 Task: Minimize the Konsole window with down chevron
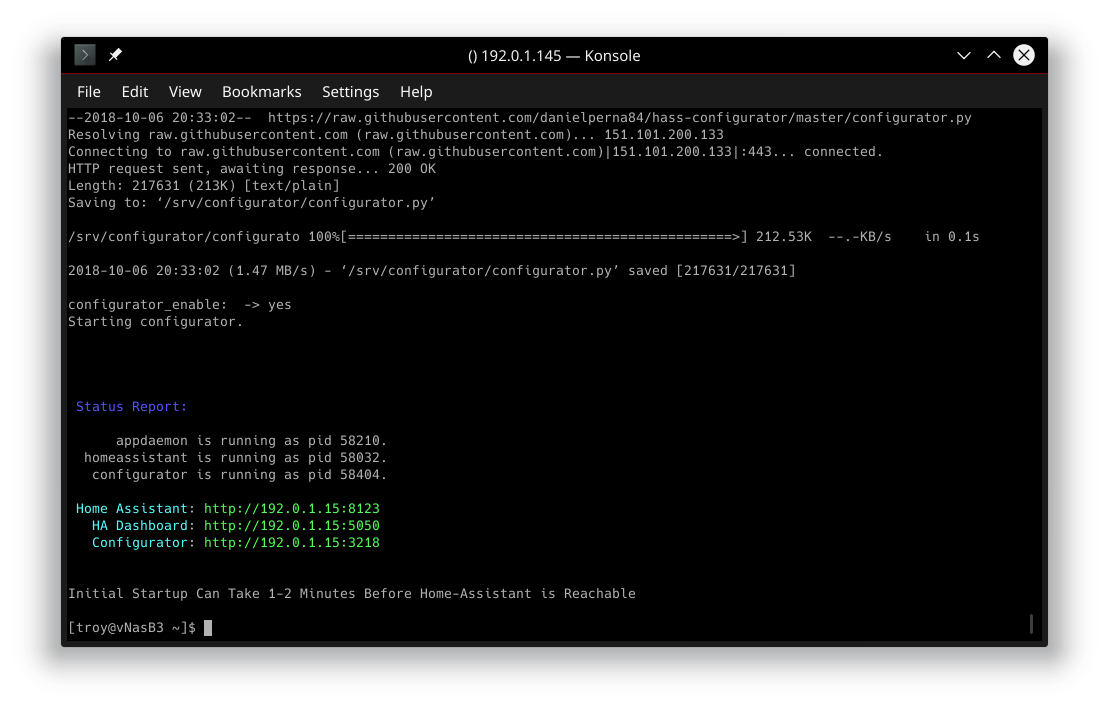[963, 55]
